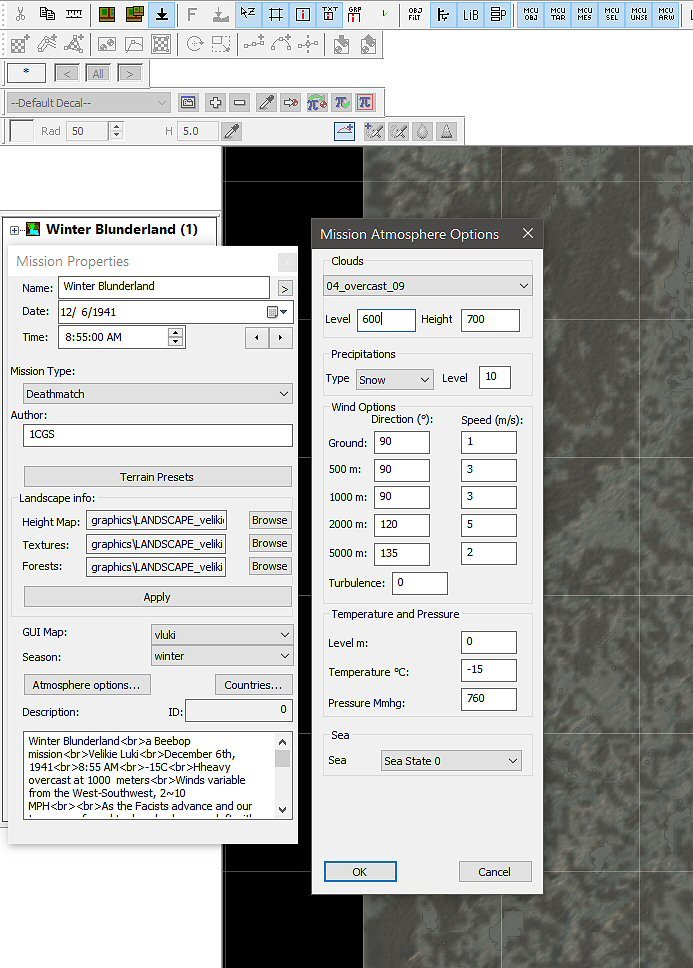Click the Temperature °C input field
Viewport: 693px width, 968px height.
489,670
